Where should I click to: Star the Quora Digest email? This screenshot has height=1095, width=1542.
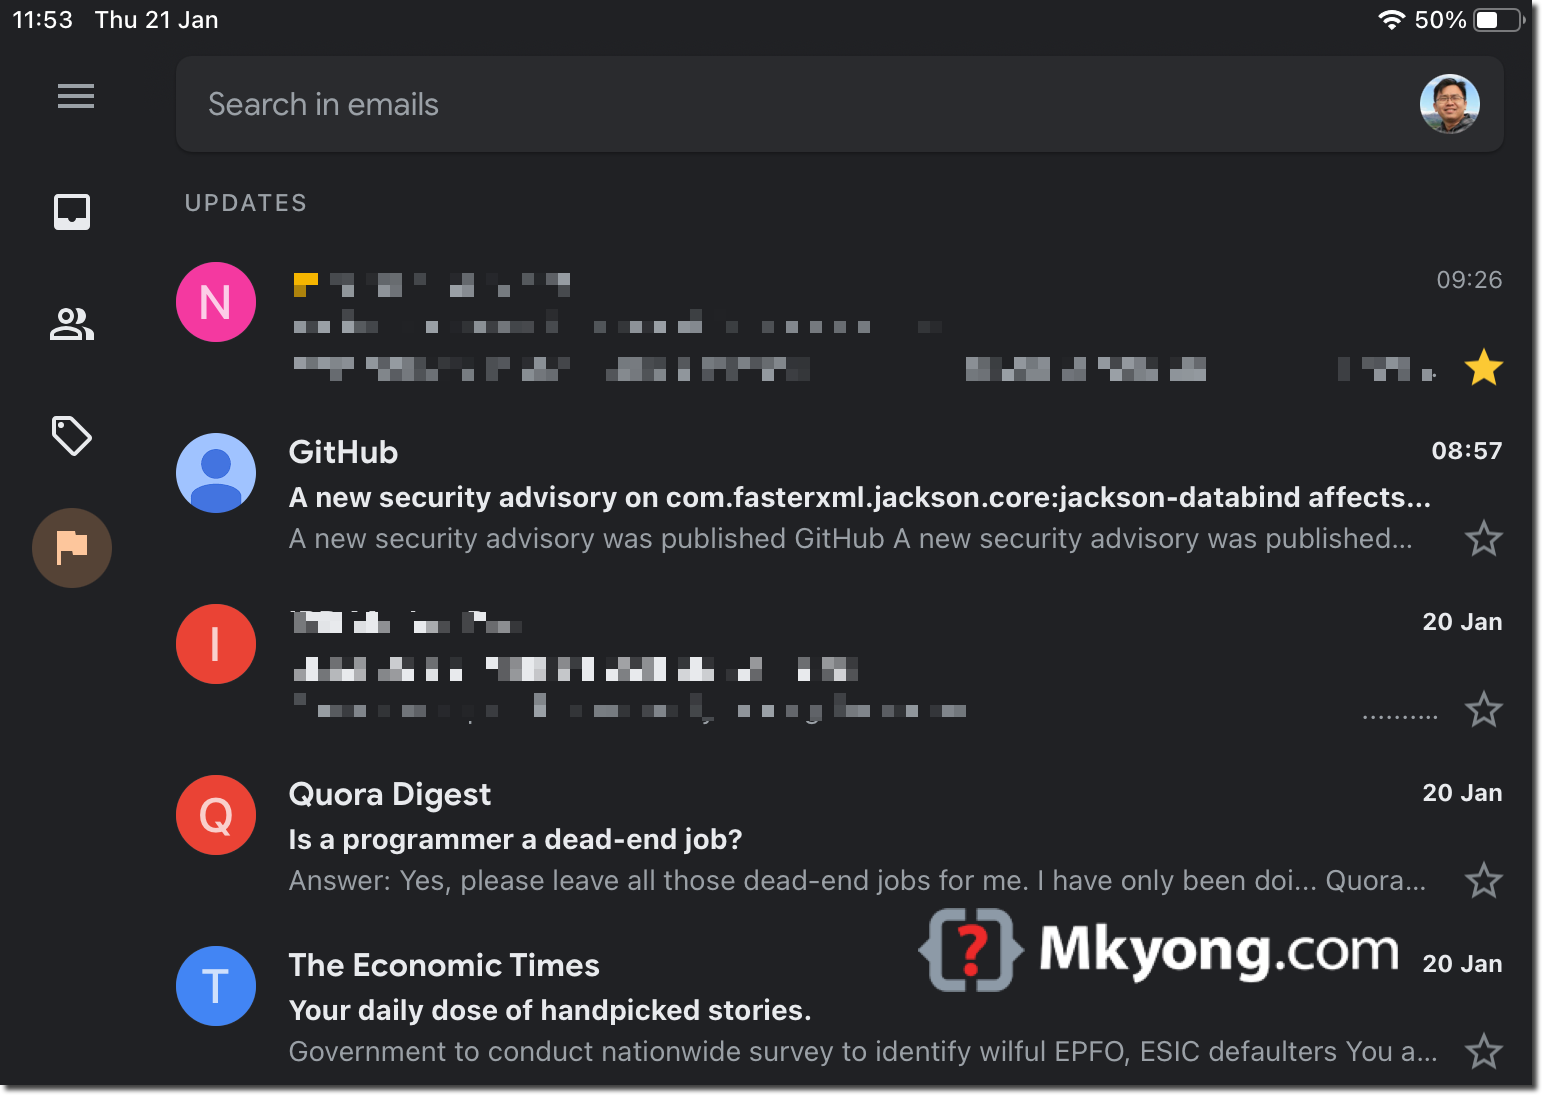pyautogui.click(x=1484, y=881)
